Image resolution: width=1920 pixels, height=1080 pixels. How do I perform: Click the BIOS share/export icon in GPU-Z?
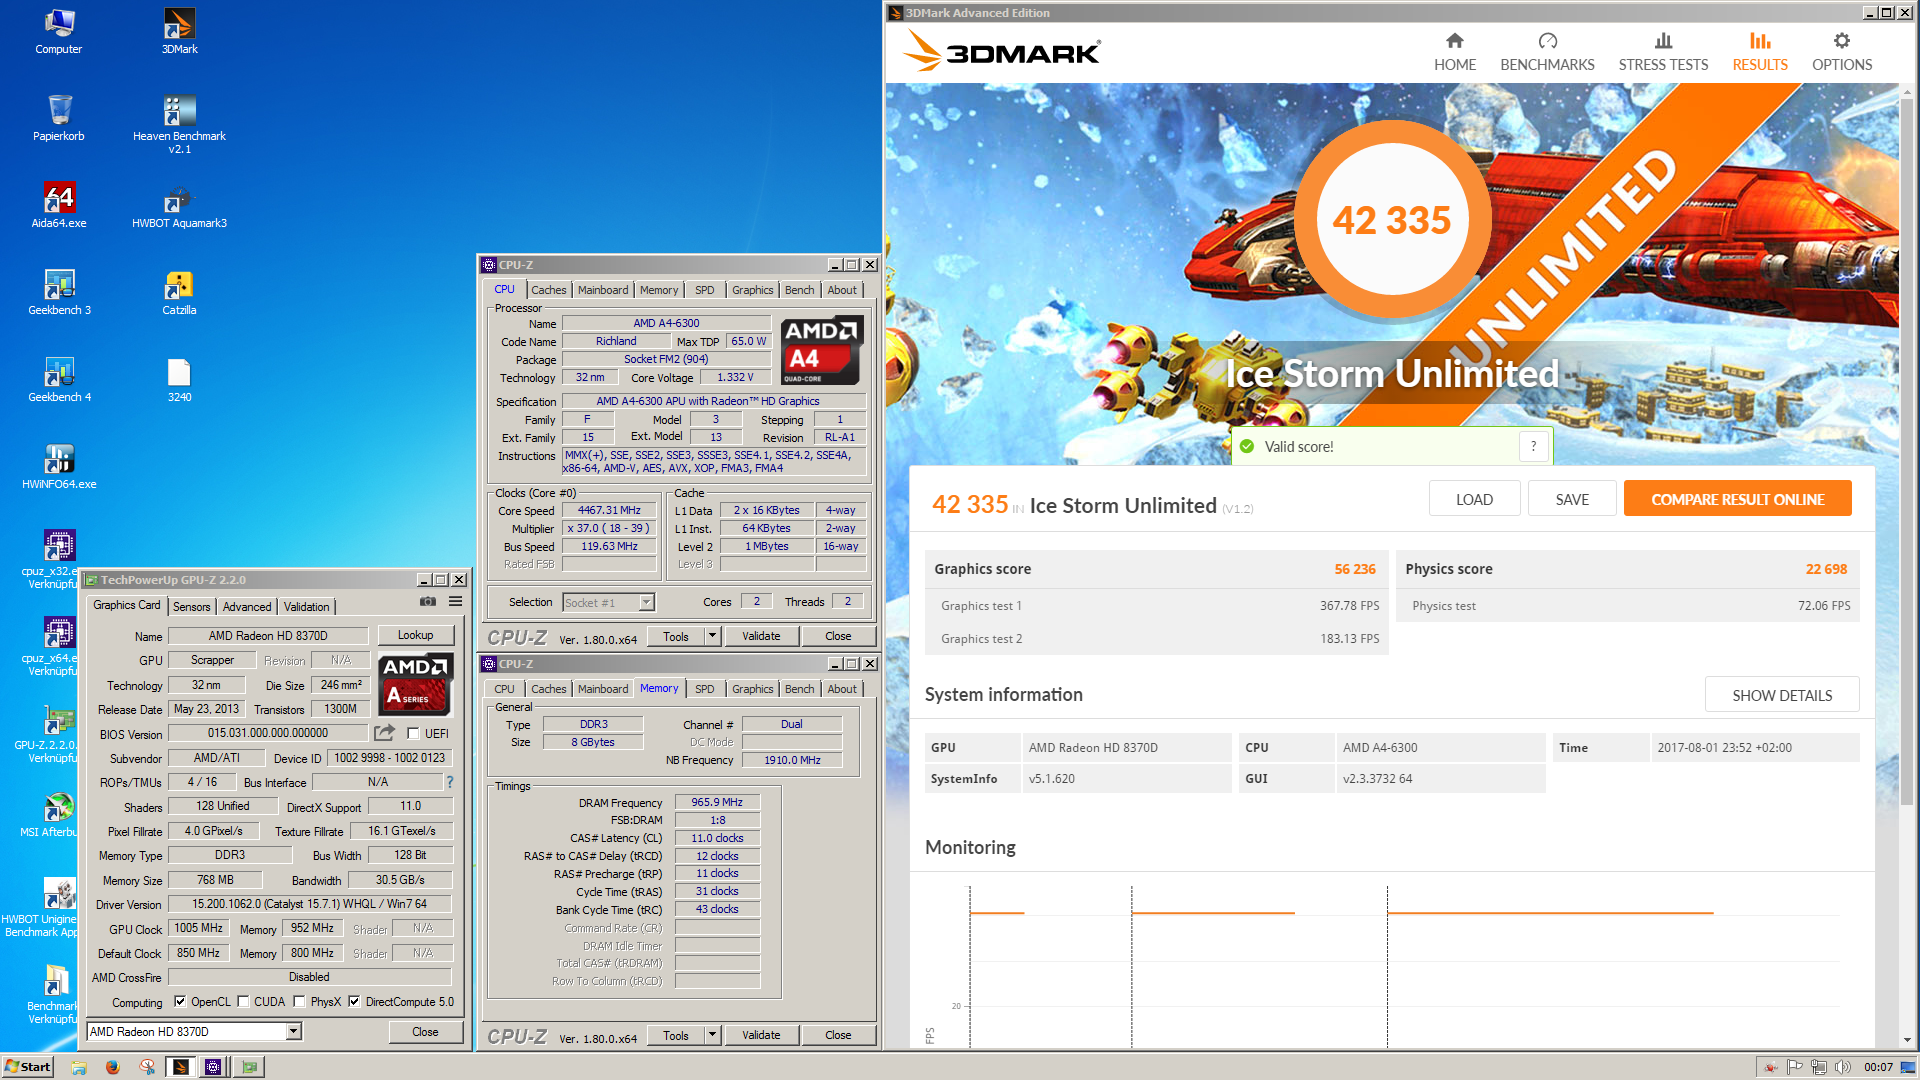[x=385, y=733]
